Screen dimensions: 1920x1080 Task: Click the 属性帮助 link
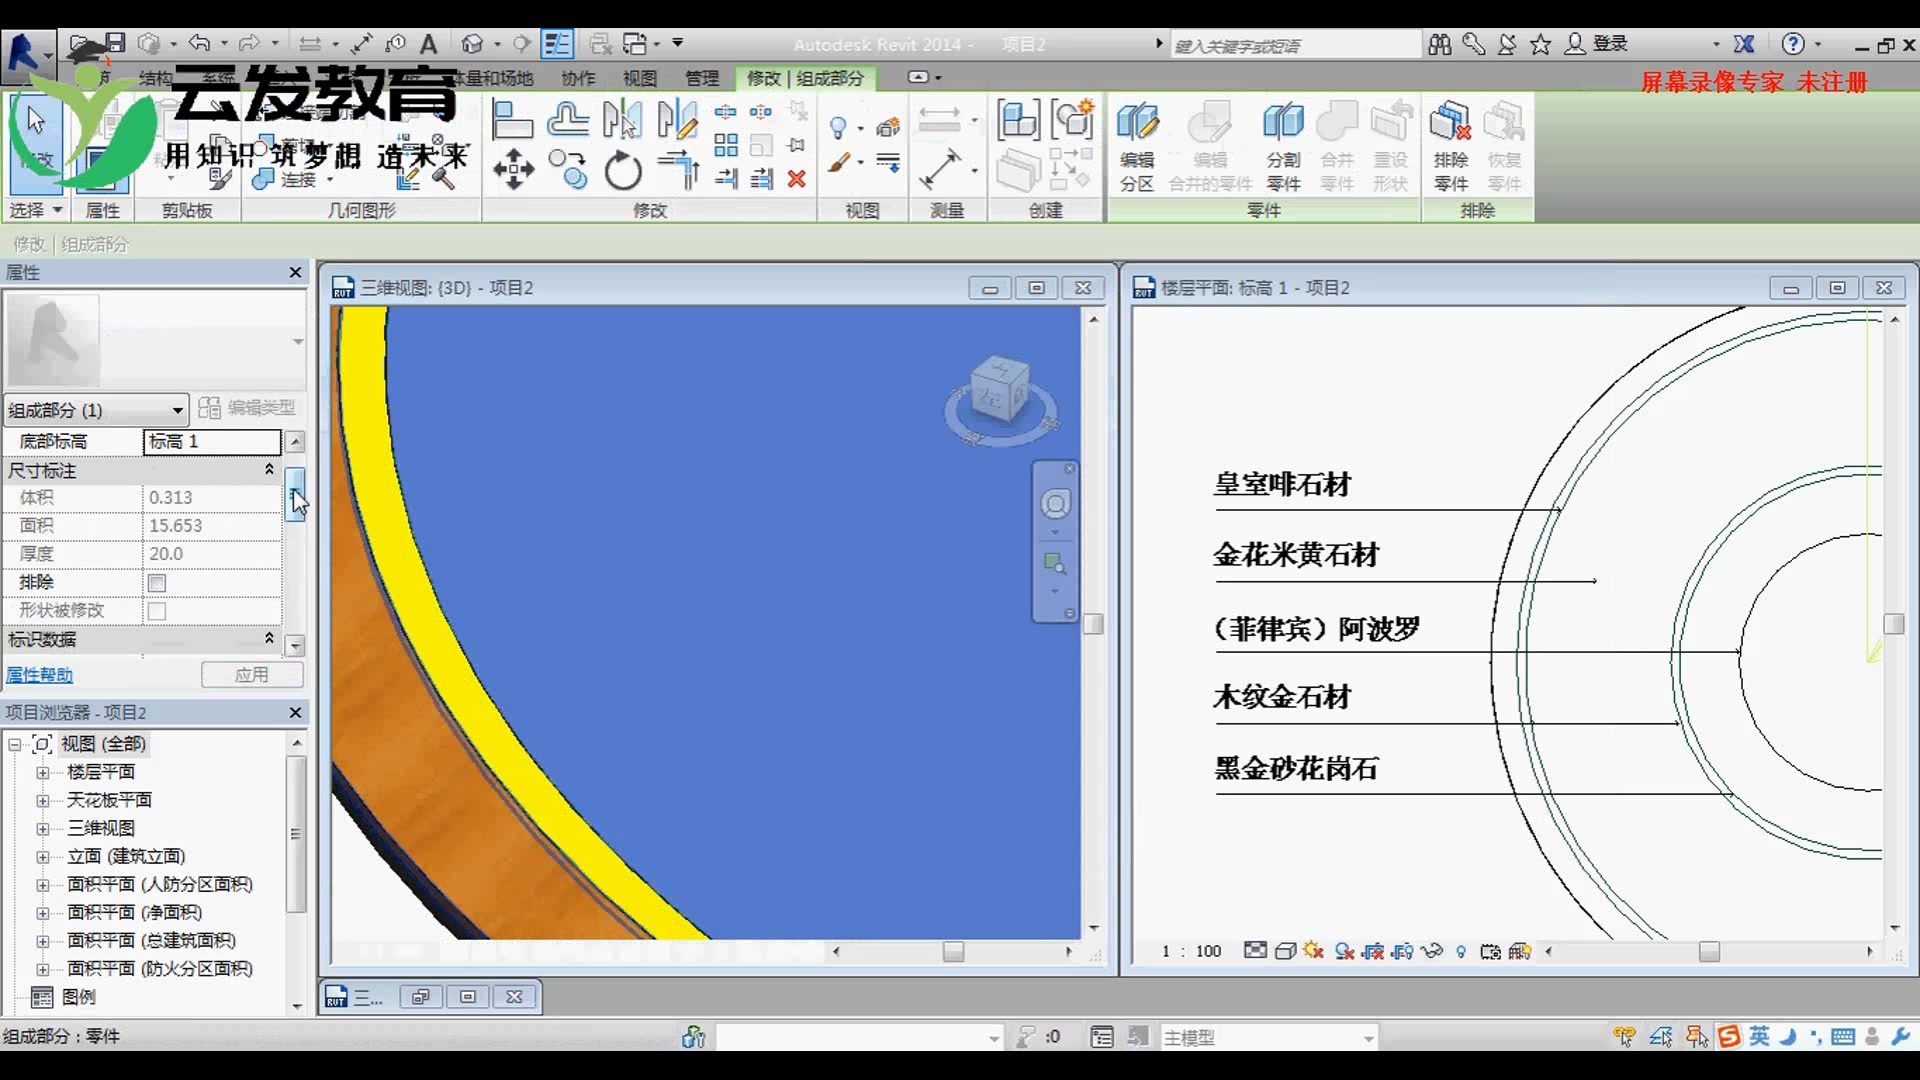(x=40, y=675)
